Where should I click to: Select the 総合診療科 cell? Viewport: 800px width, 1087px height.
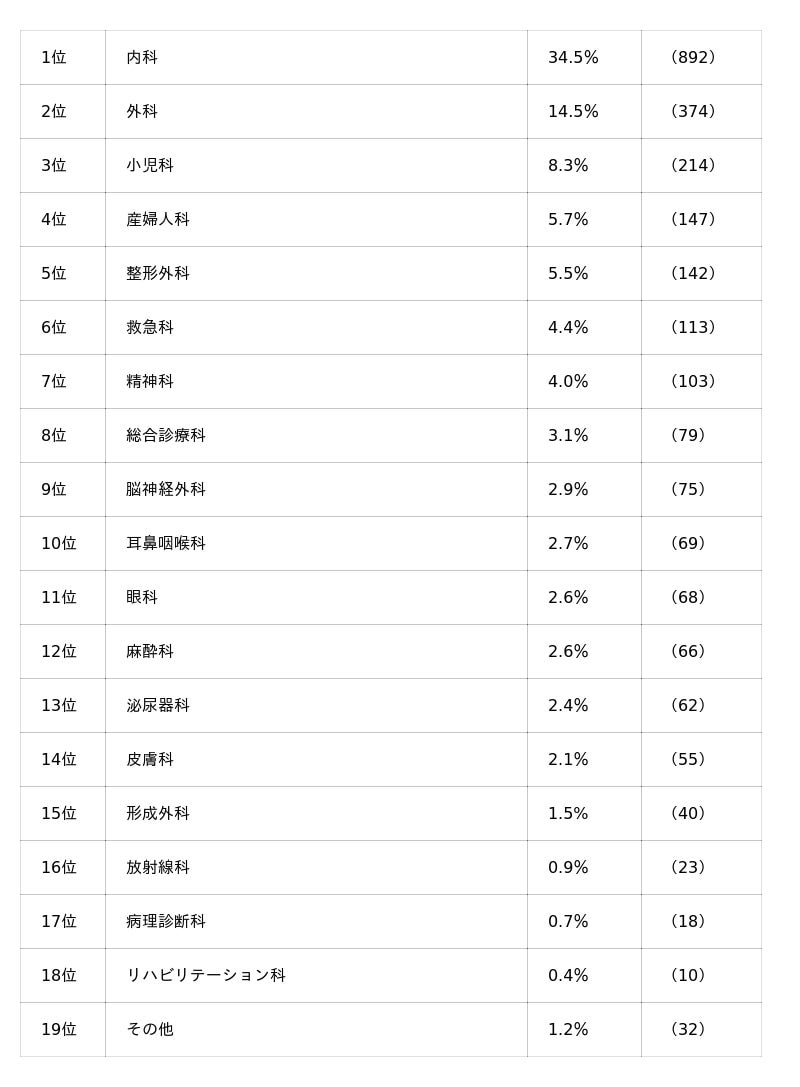[166, 436]
